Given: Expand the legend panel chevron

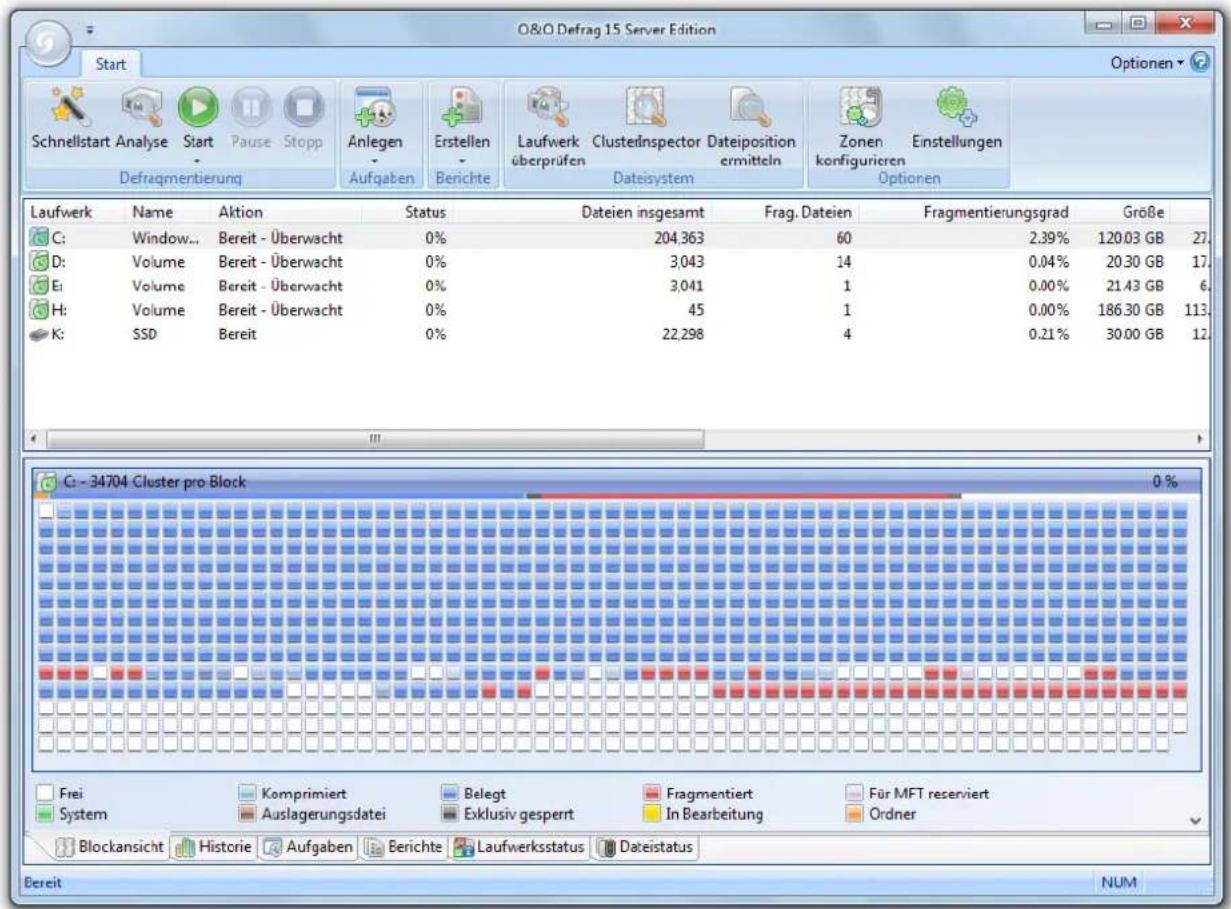Looking at the screenshot, I should pos(1195,819).
